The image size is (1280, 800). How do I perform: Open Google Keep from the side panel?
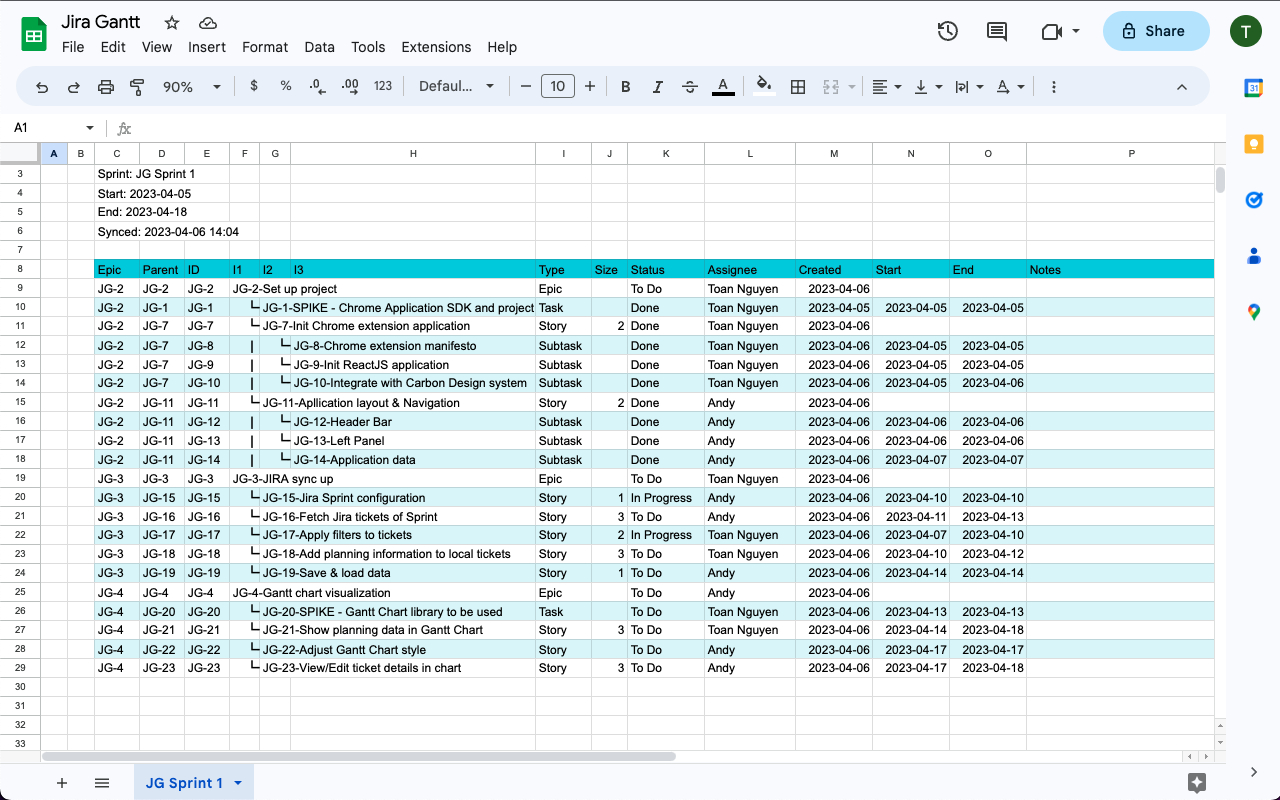pyautogui.click(x=1254, y=144)
